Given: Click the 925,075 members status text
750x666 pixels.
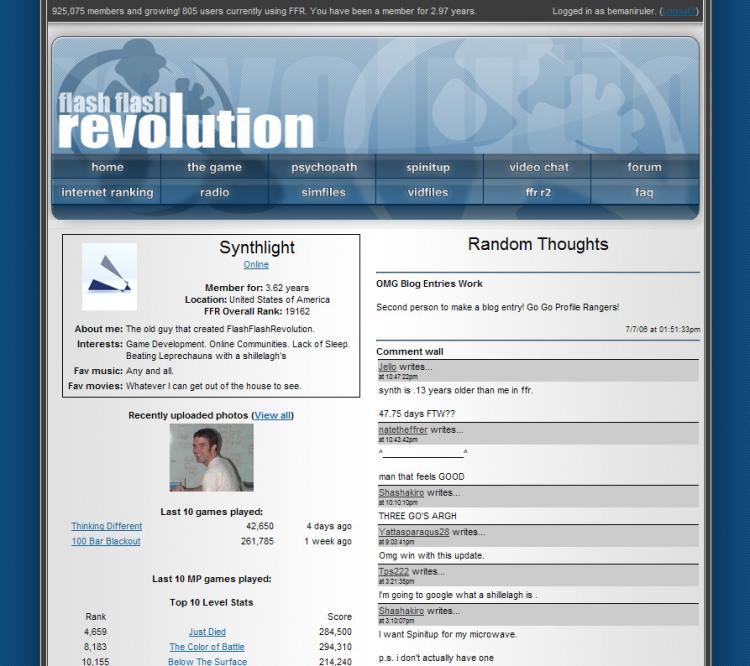Looking at the screenshot, I should (x=264, y=11).
